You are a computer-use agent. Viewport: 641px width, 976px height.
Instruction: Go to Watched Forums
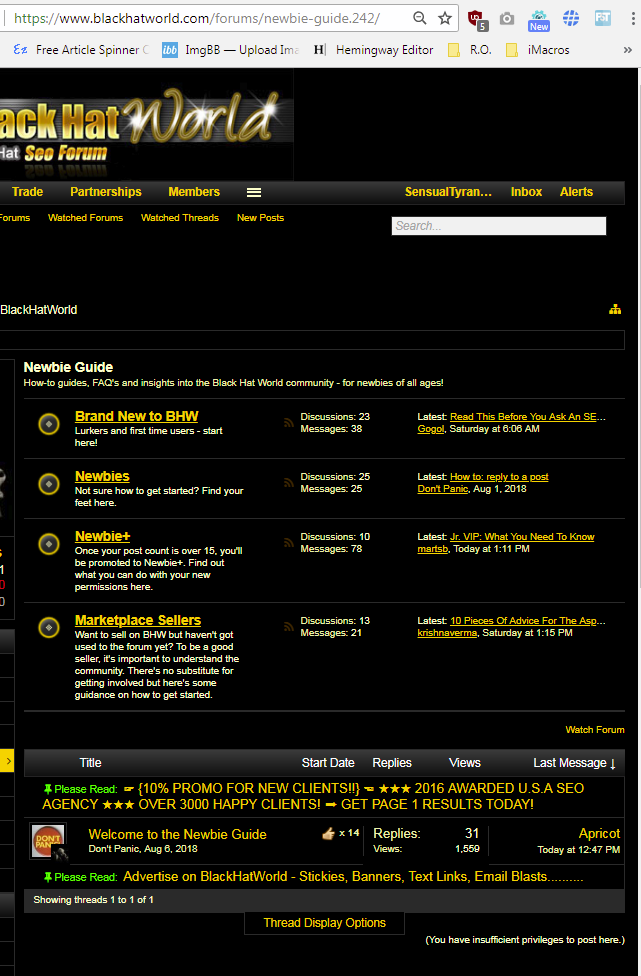click(x=85, y=217)
